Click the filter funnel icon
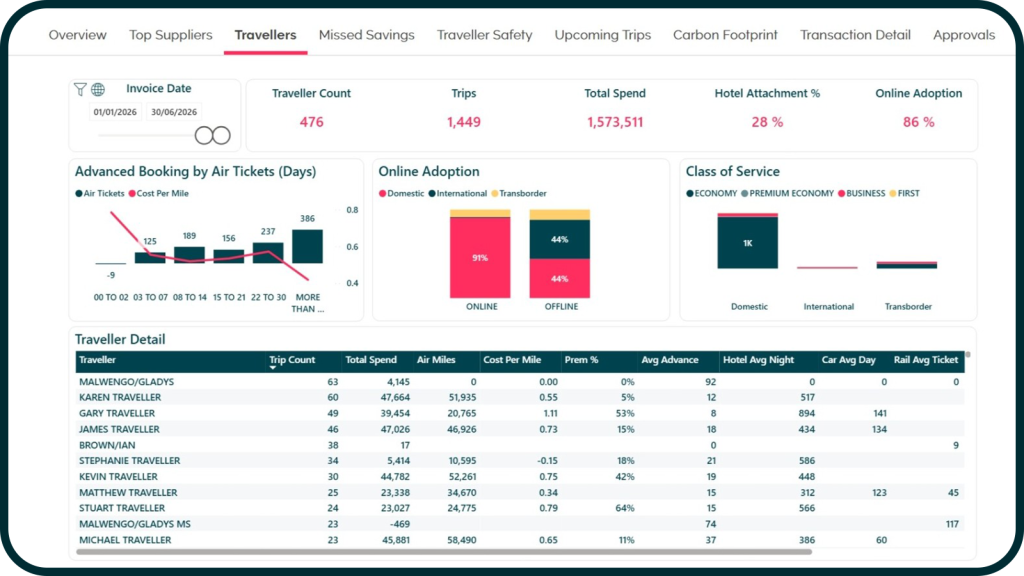This screenshot has height=576, width=1024. pyautogui.click(x=80, y=89)
